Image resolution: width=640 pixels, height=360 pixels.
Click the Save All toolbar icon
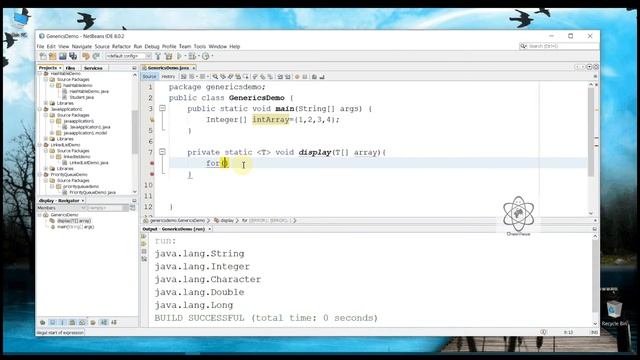click(73, 56)
